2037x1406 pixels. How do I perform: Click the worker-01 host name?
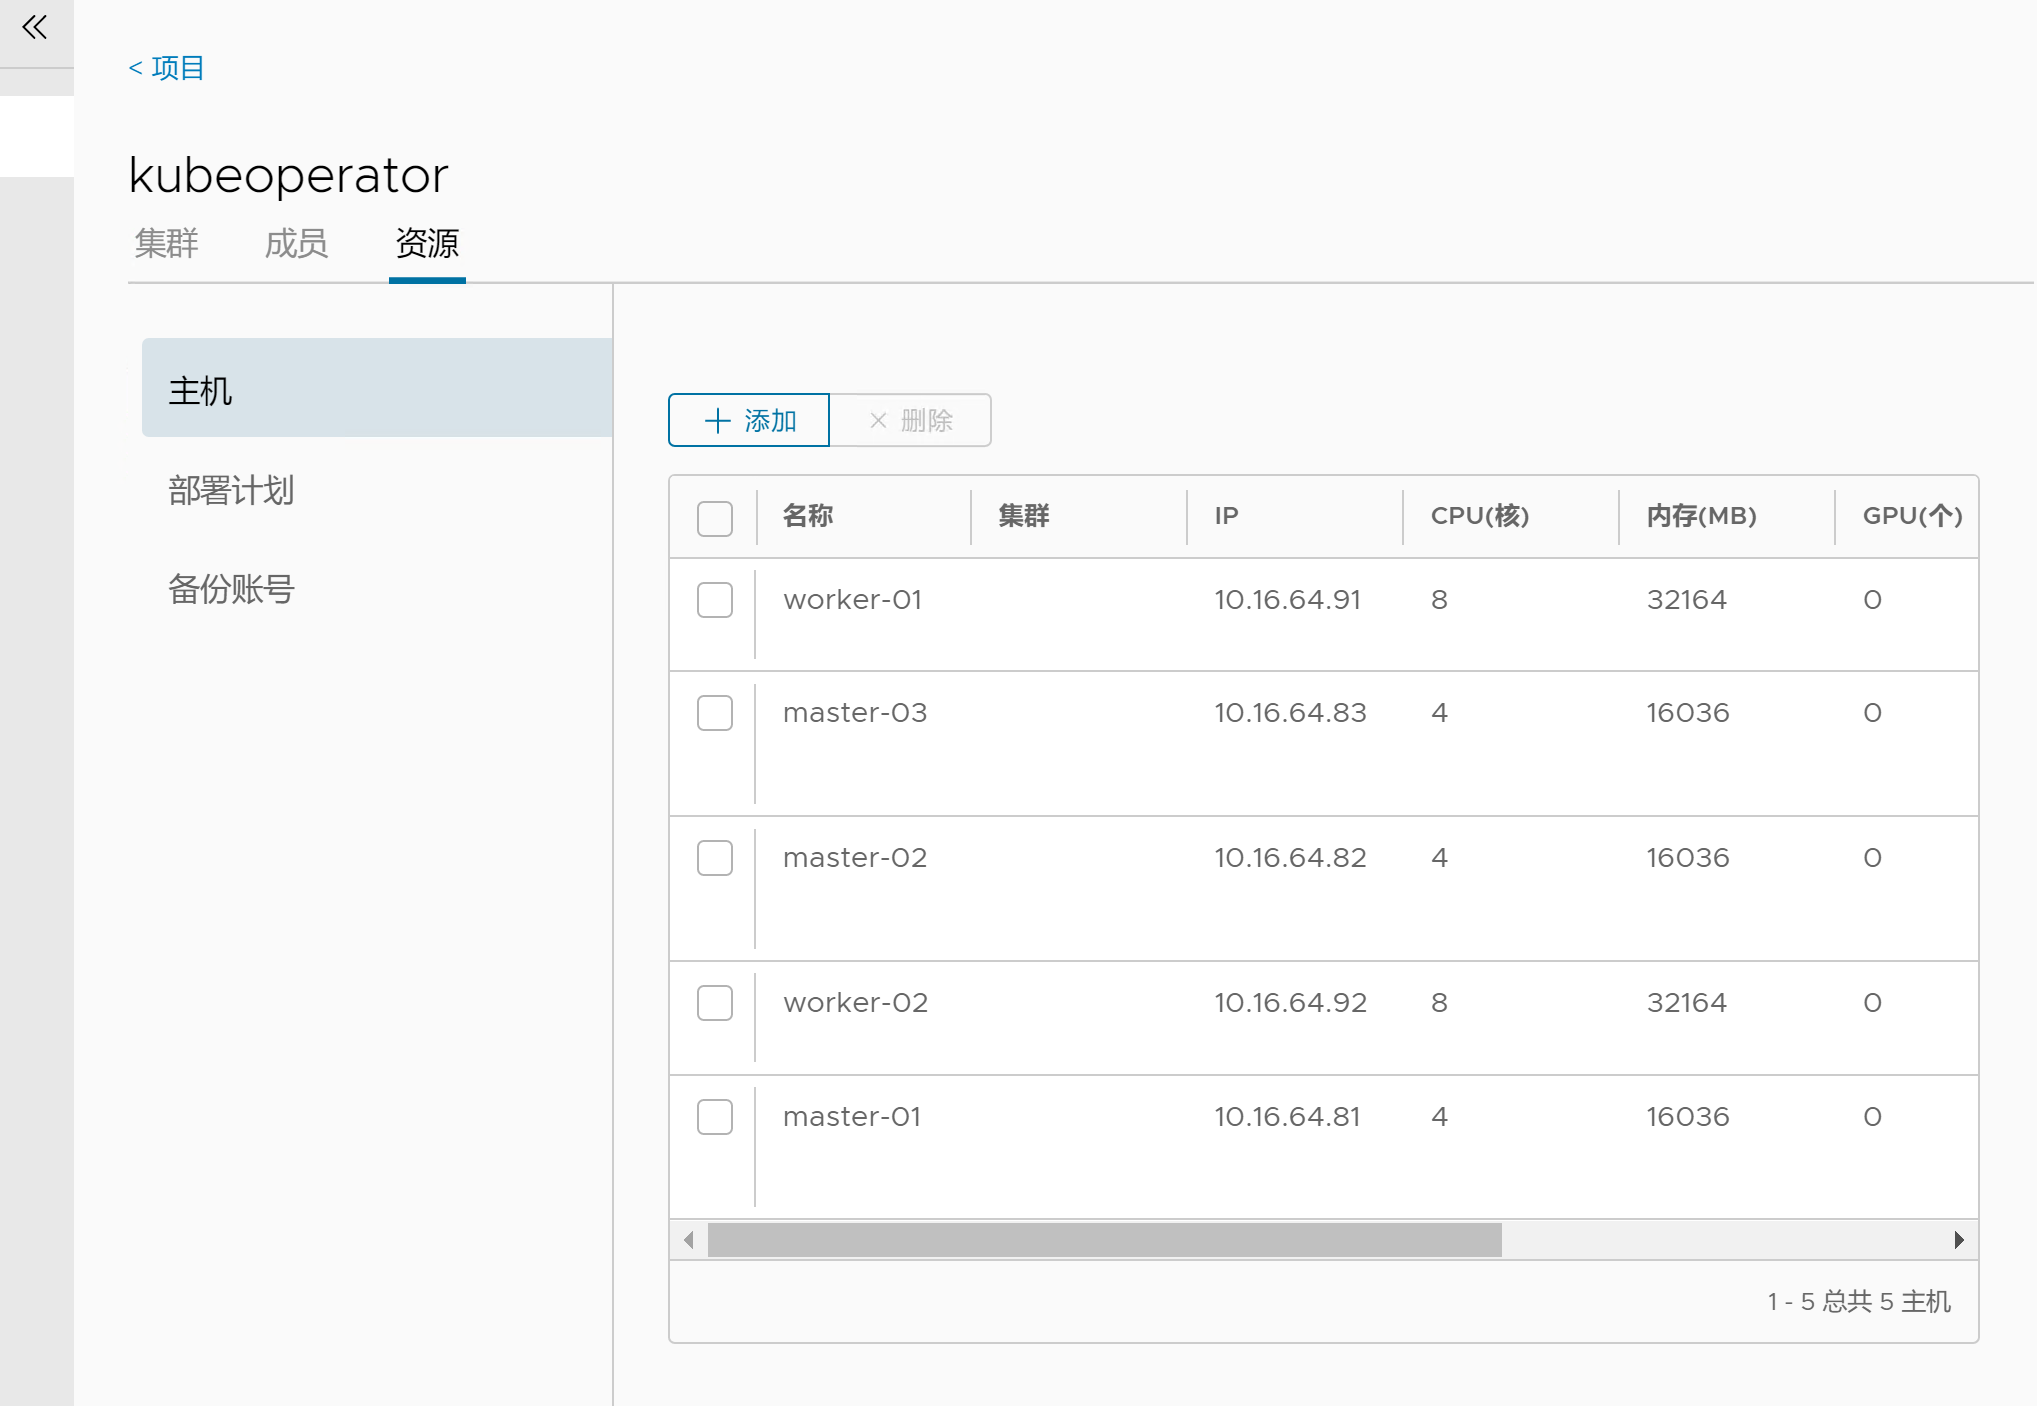(x=853, y=600)
